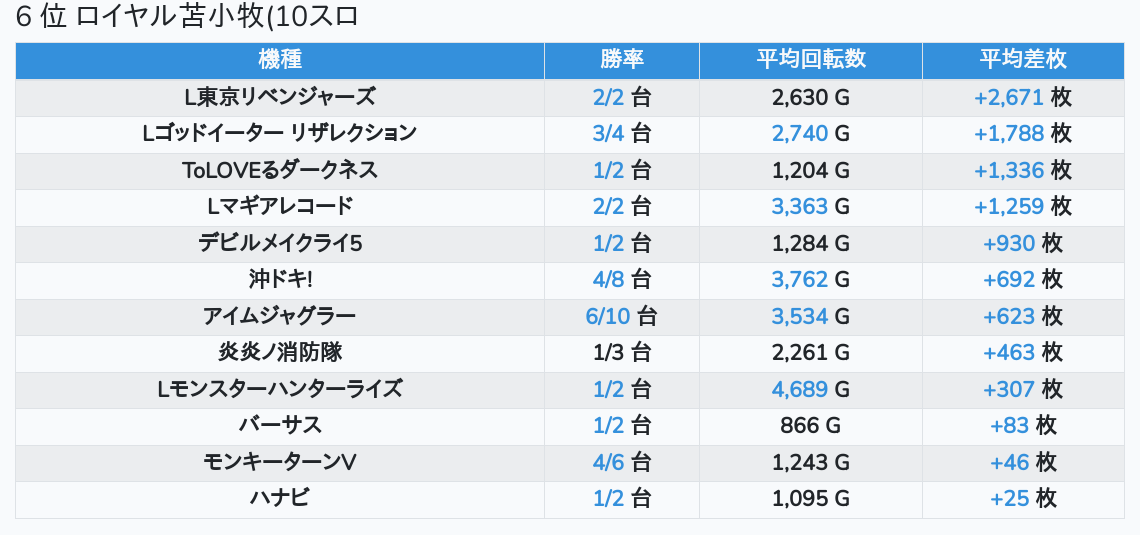Click the 機種 column header

280,60
